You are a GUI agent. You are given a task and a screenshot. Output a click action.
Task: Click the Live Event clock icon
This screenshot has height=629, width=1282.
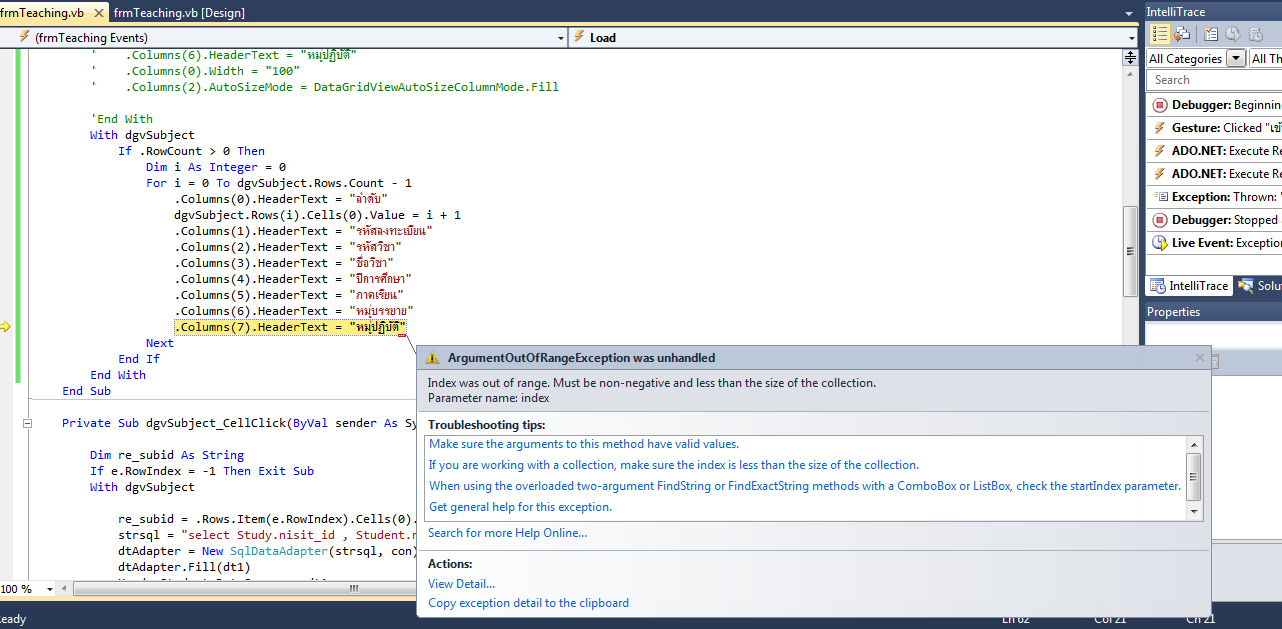click(x=1160, y=243)
